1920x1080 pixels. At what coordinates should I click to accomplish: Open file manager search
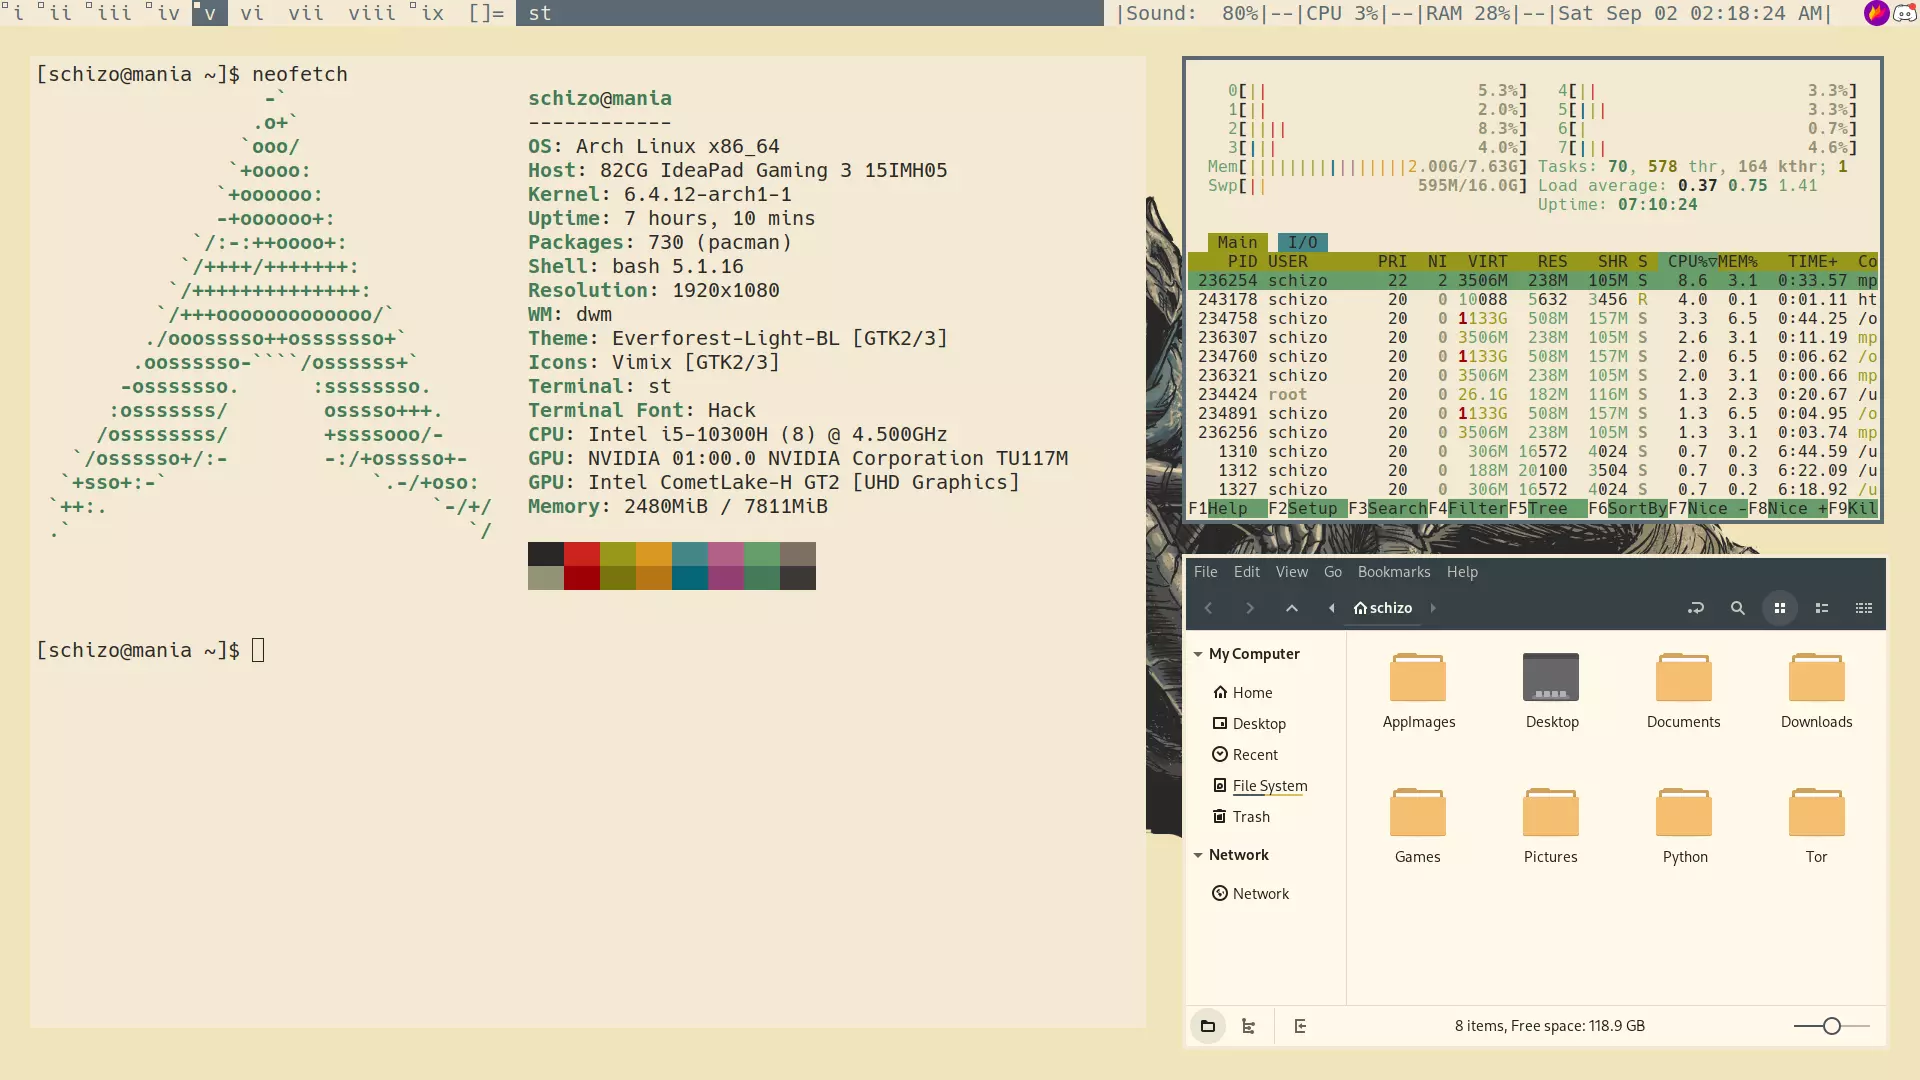pos(1737,608)
